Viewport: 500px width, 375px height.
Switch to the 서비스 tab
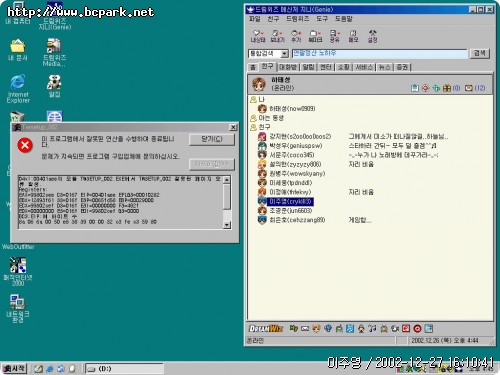click(x=364, y=67)
